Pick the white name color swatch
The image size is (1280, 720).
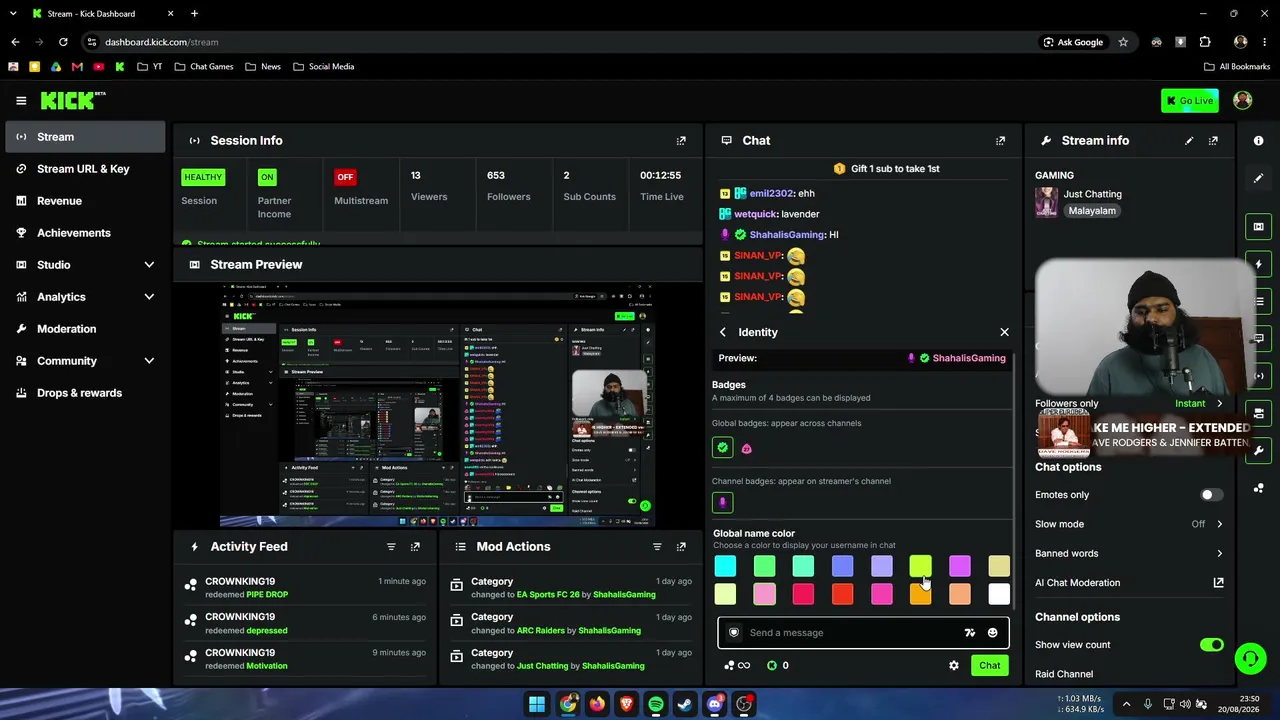[999, 595]
